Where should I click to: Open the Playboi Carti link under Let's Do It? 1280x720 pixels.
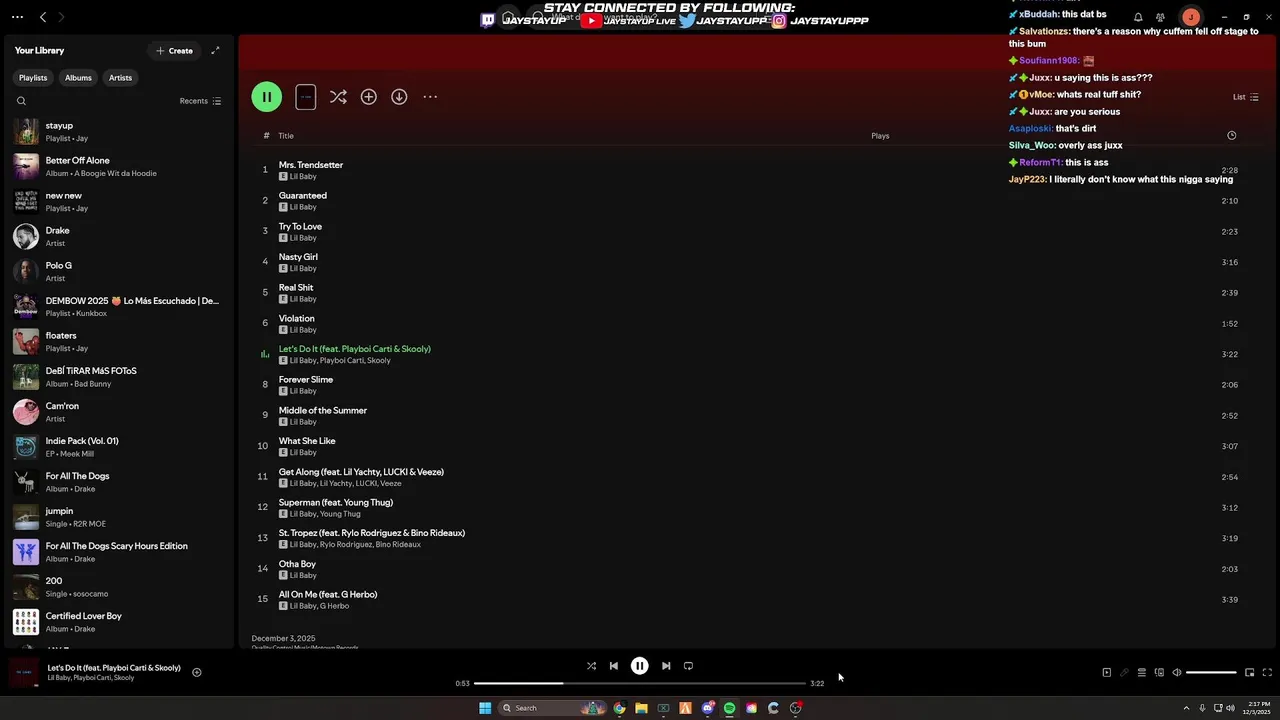click(341, 361)
